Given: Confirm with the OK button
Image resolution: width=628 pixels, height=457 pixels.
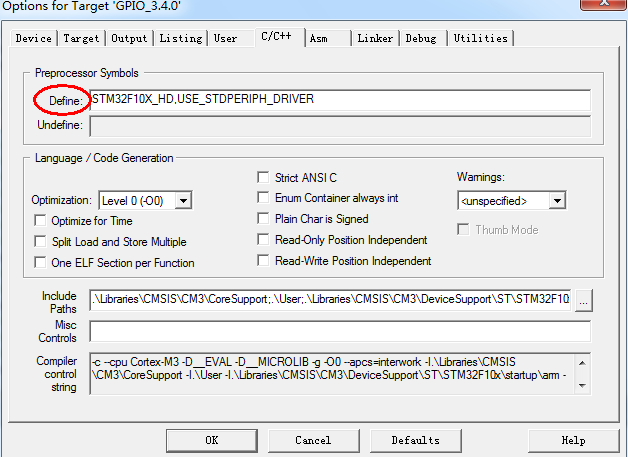Looking at the screenshot, I should [212, 441].
